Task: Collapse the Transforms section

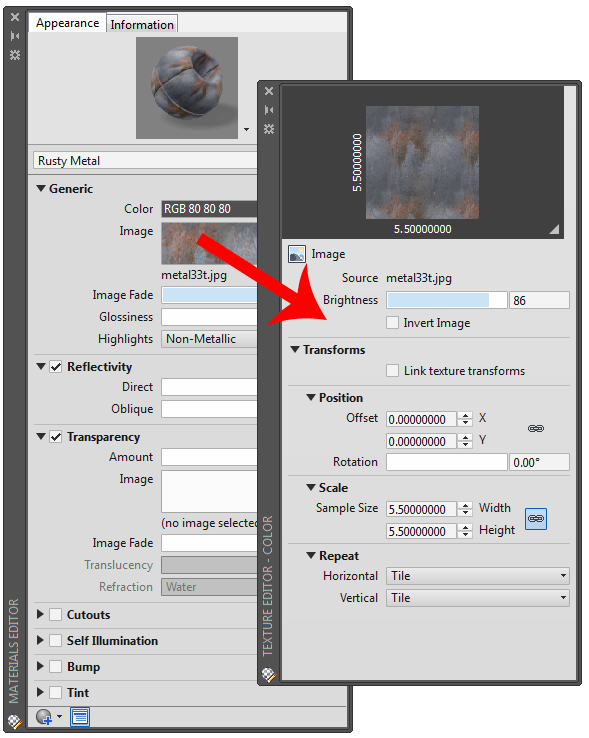Action: (295, 349)
